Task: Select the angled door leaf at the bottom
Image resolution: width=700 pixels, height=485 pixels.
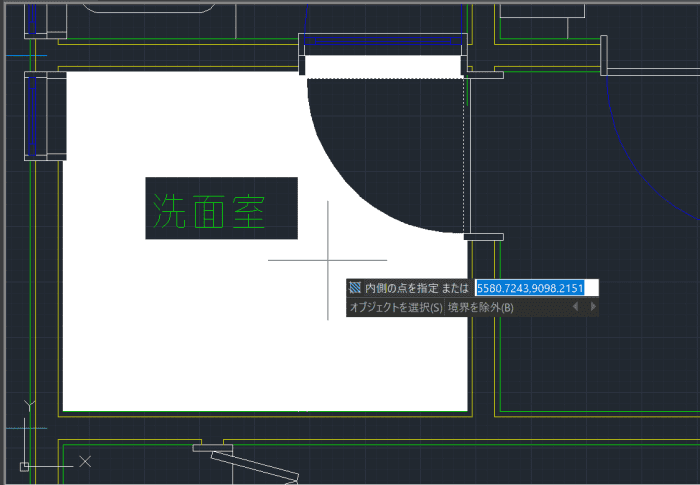Action: click(x=254, y=465)
